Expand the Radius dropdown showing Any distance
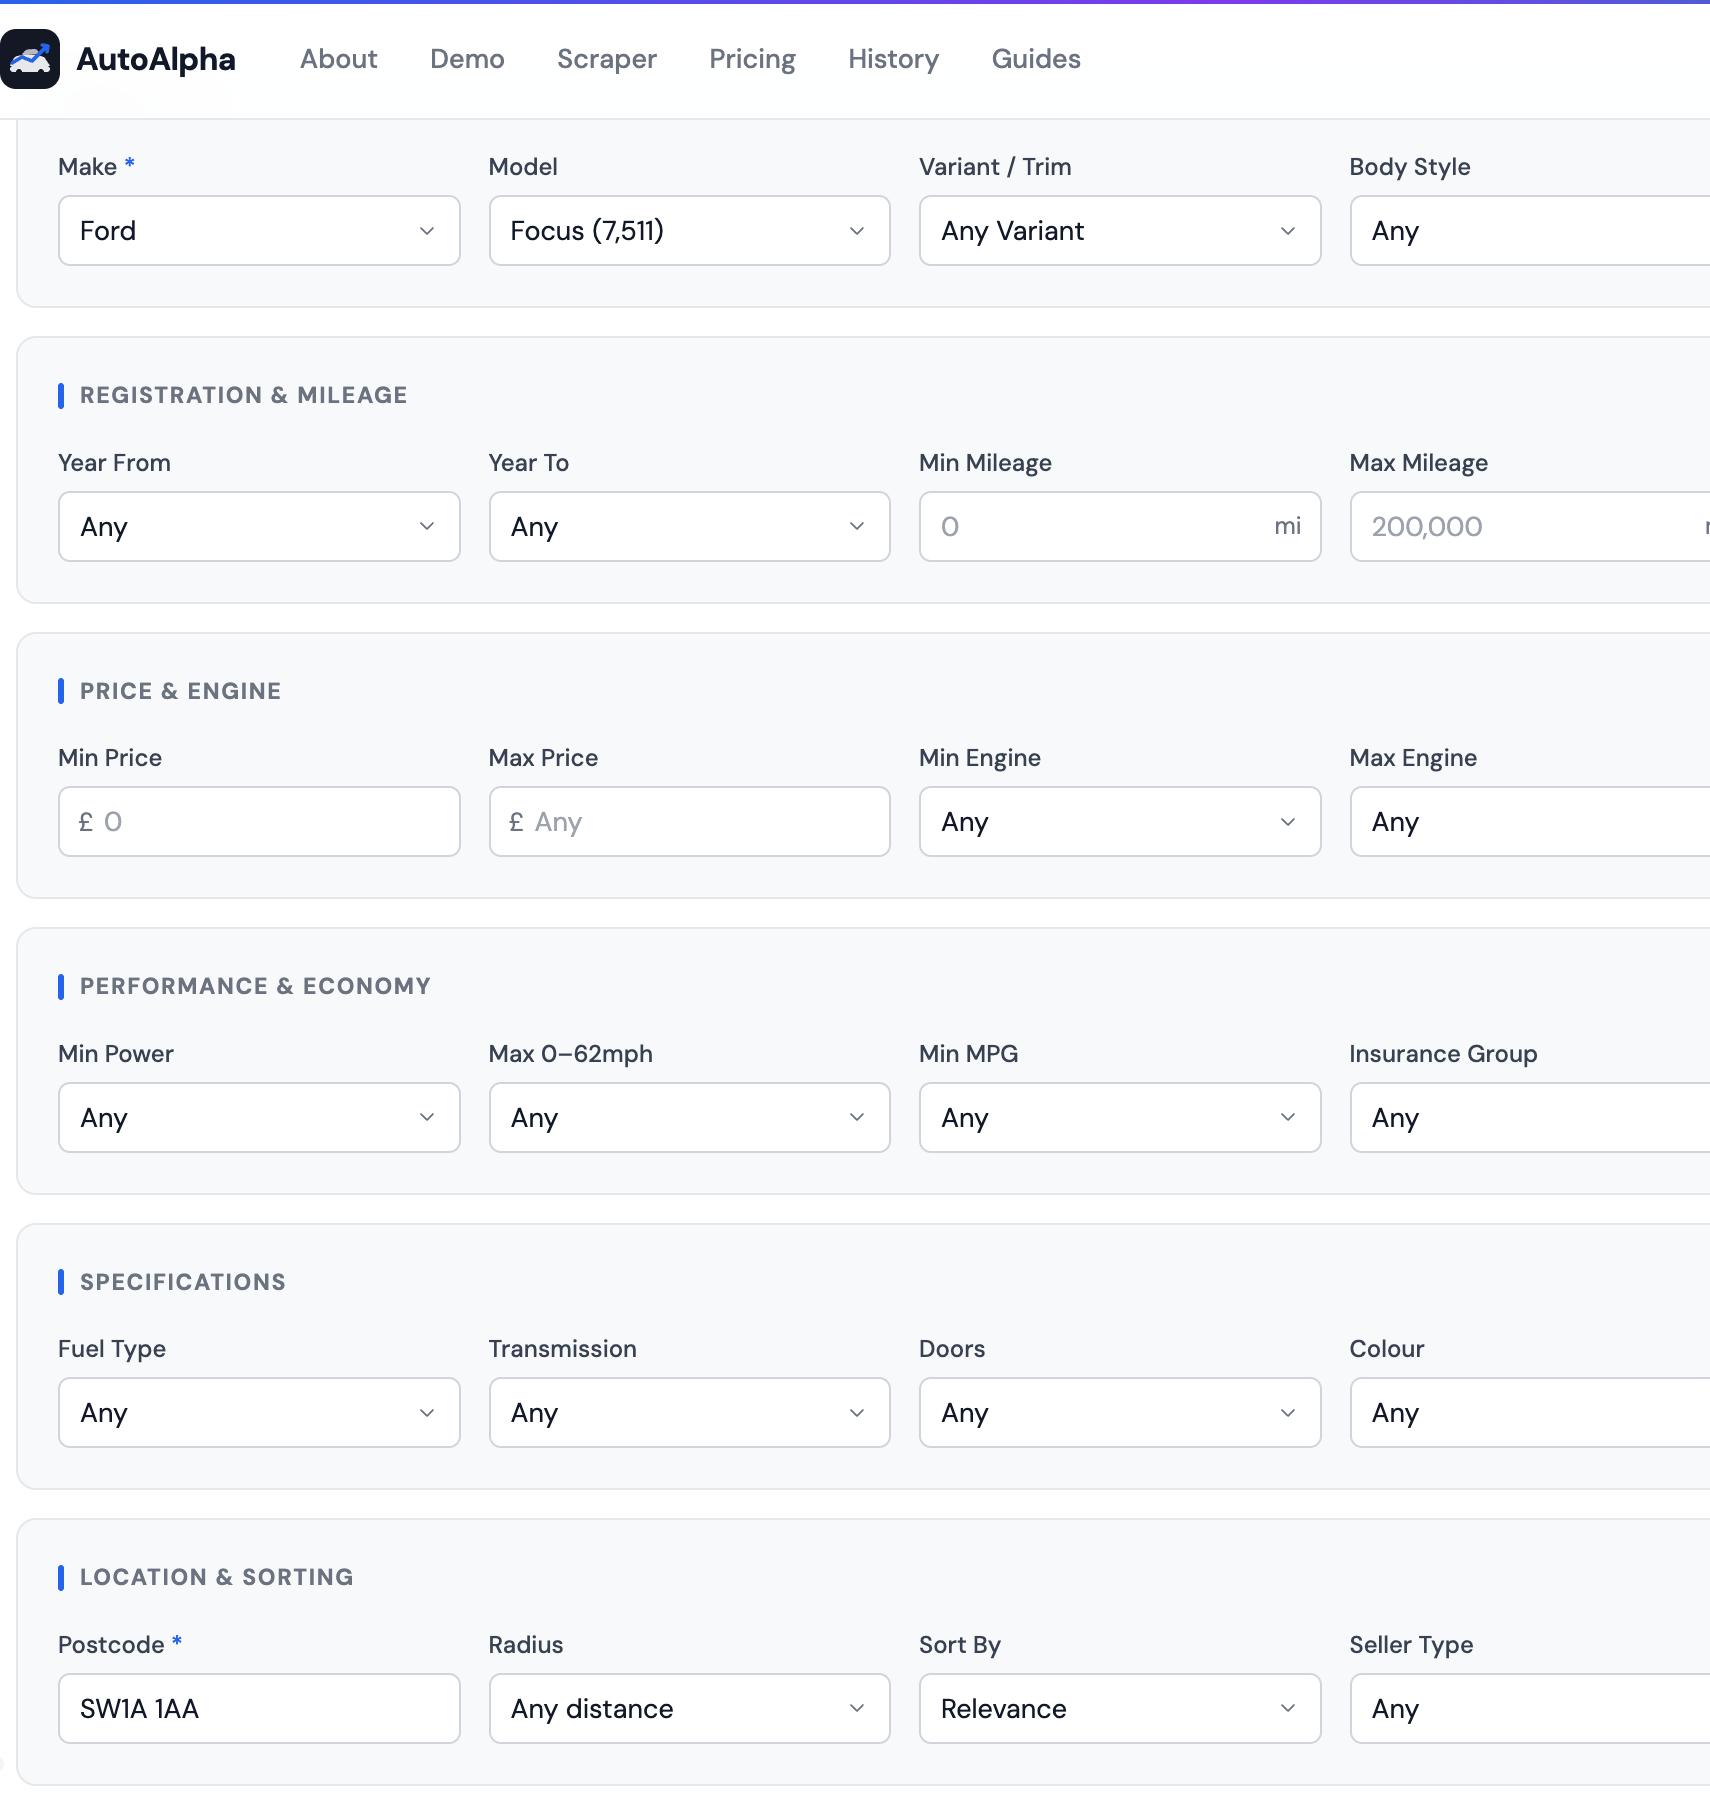This screenshot has width=1710, height=1800. click(688, 1708)
